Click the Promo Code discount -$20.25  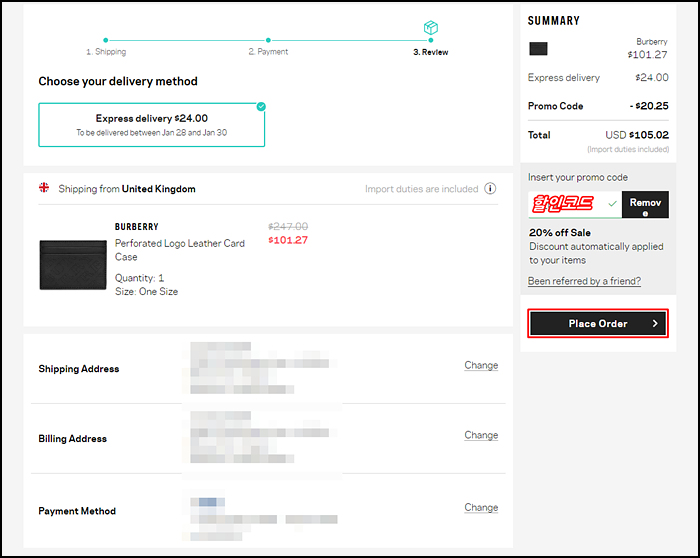[x=649, y=106]
